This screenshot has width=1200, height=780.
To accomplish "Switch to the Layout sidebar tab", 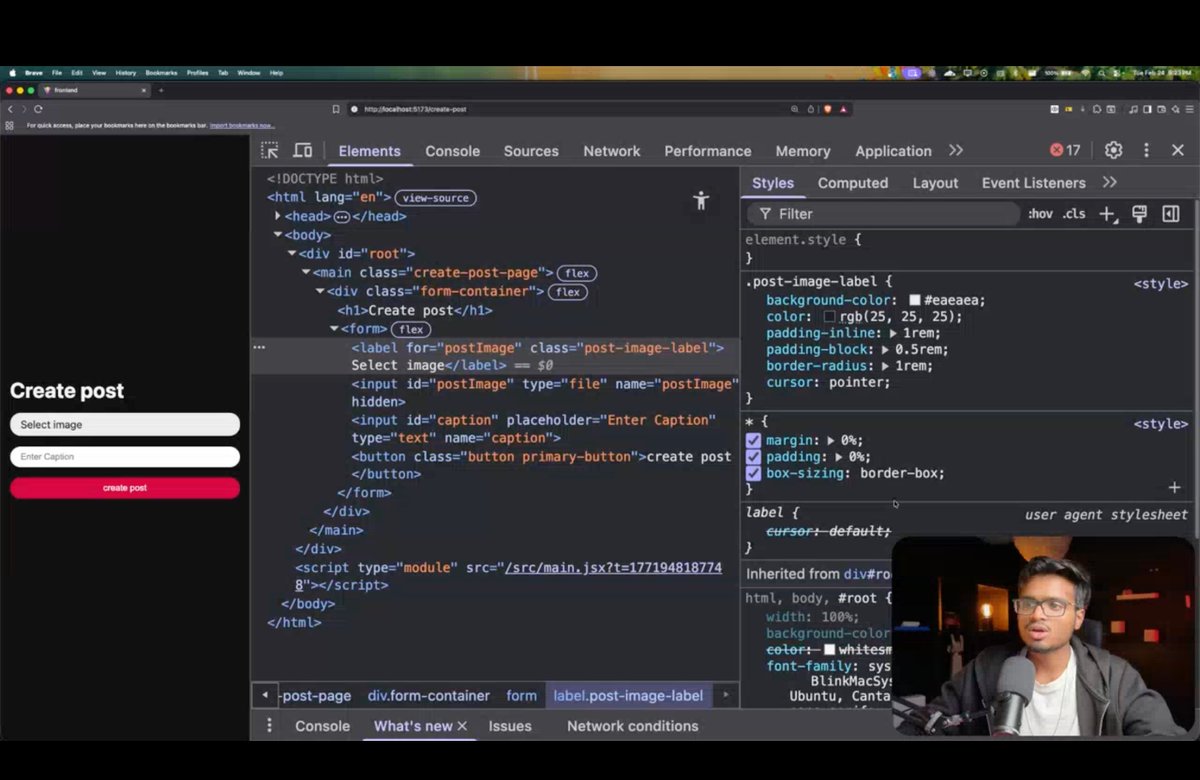I will click(935, 183).
